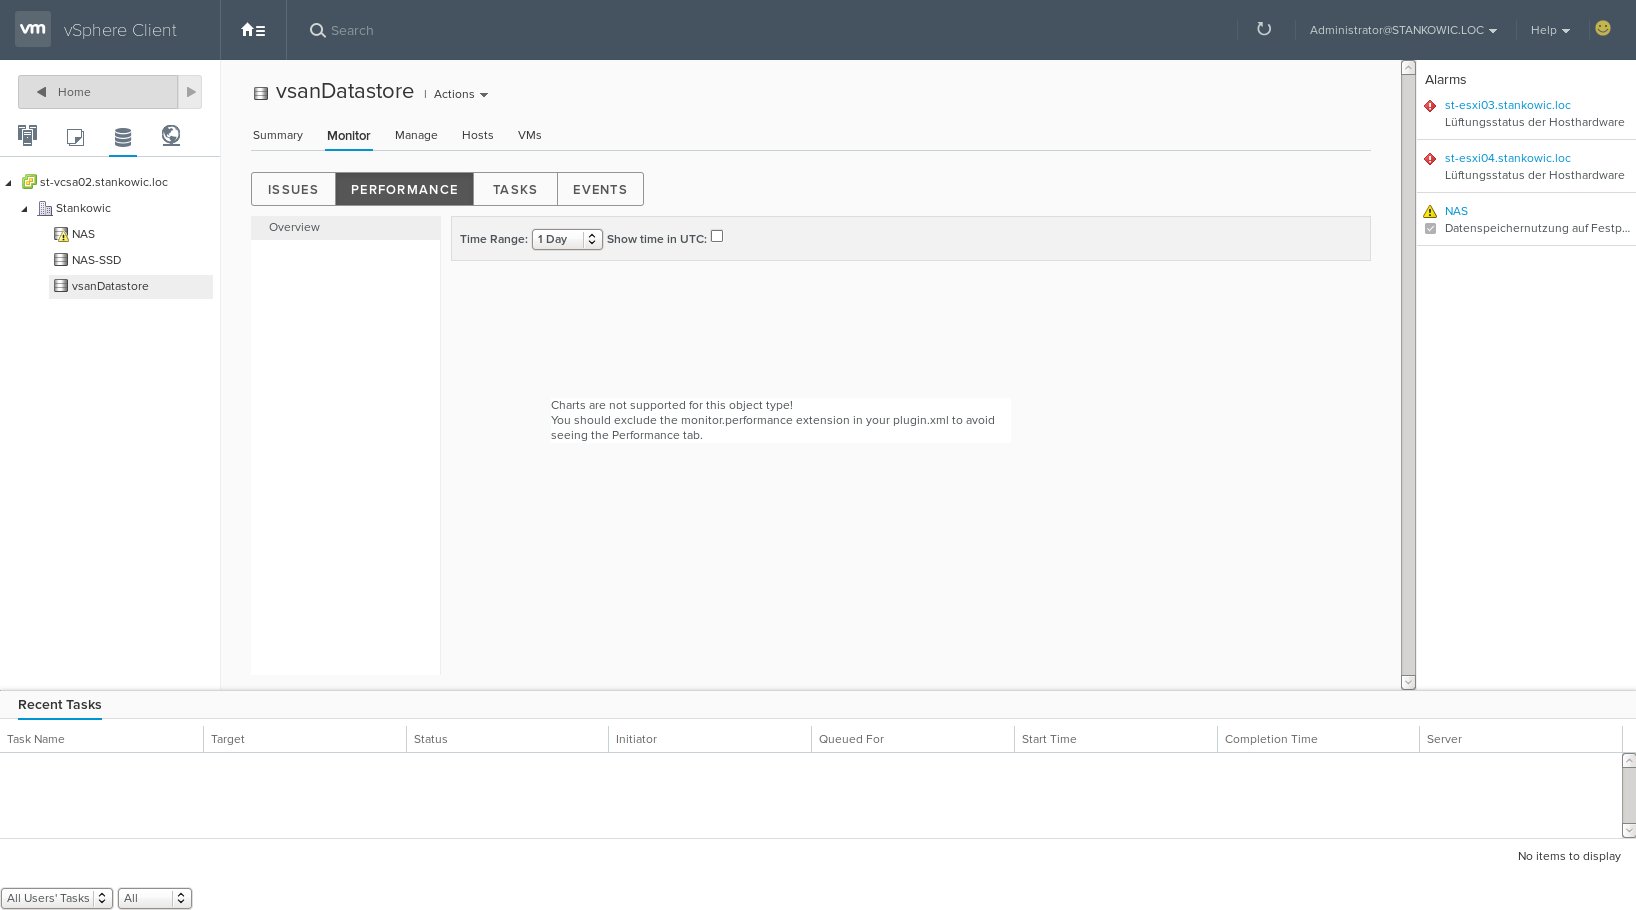Select NAS-SSD in the inventory tree

[x=96, y=260]
